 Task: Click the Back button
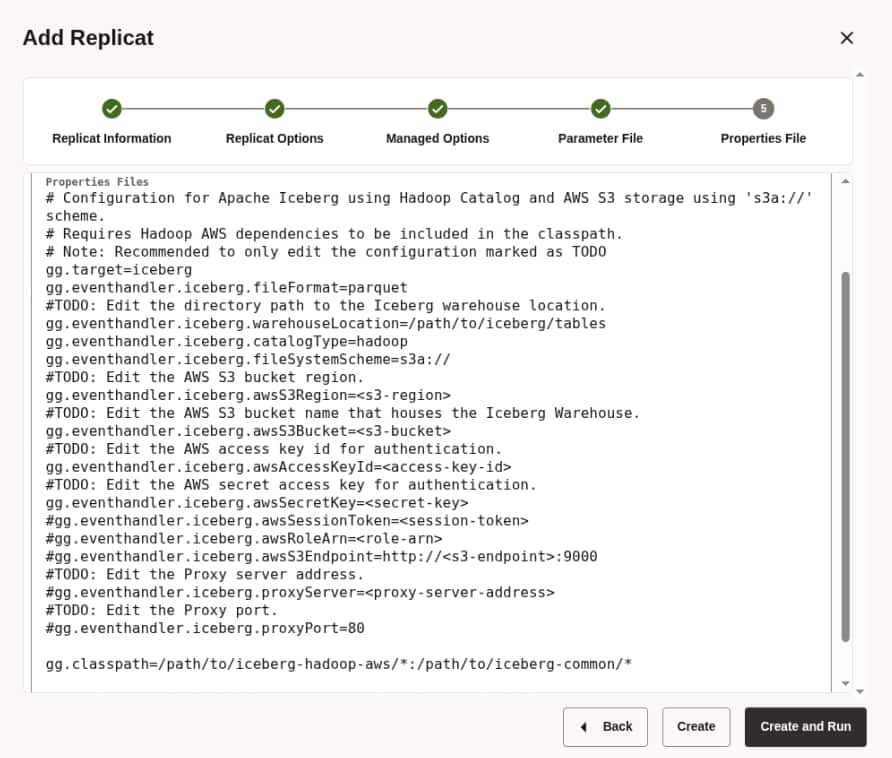tap(605, 727)
